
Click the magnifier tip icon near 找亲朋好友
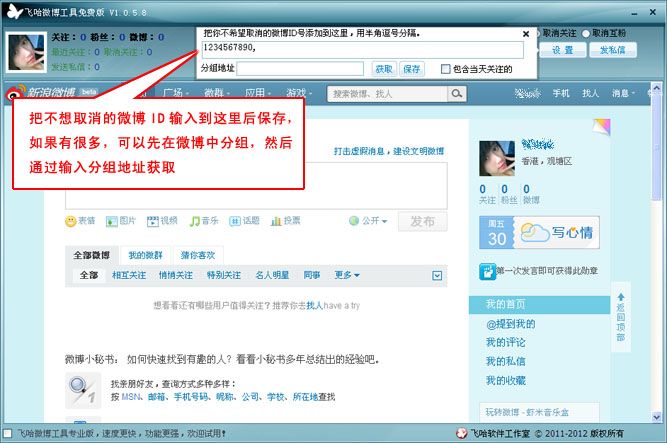click(83, 390)
